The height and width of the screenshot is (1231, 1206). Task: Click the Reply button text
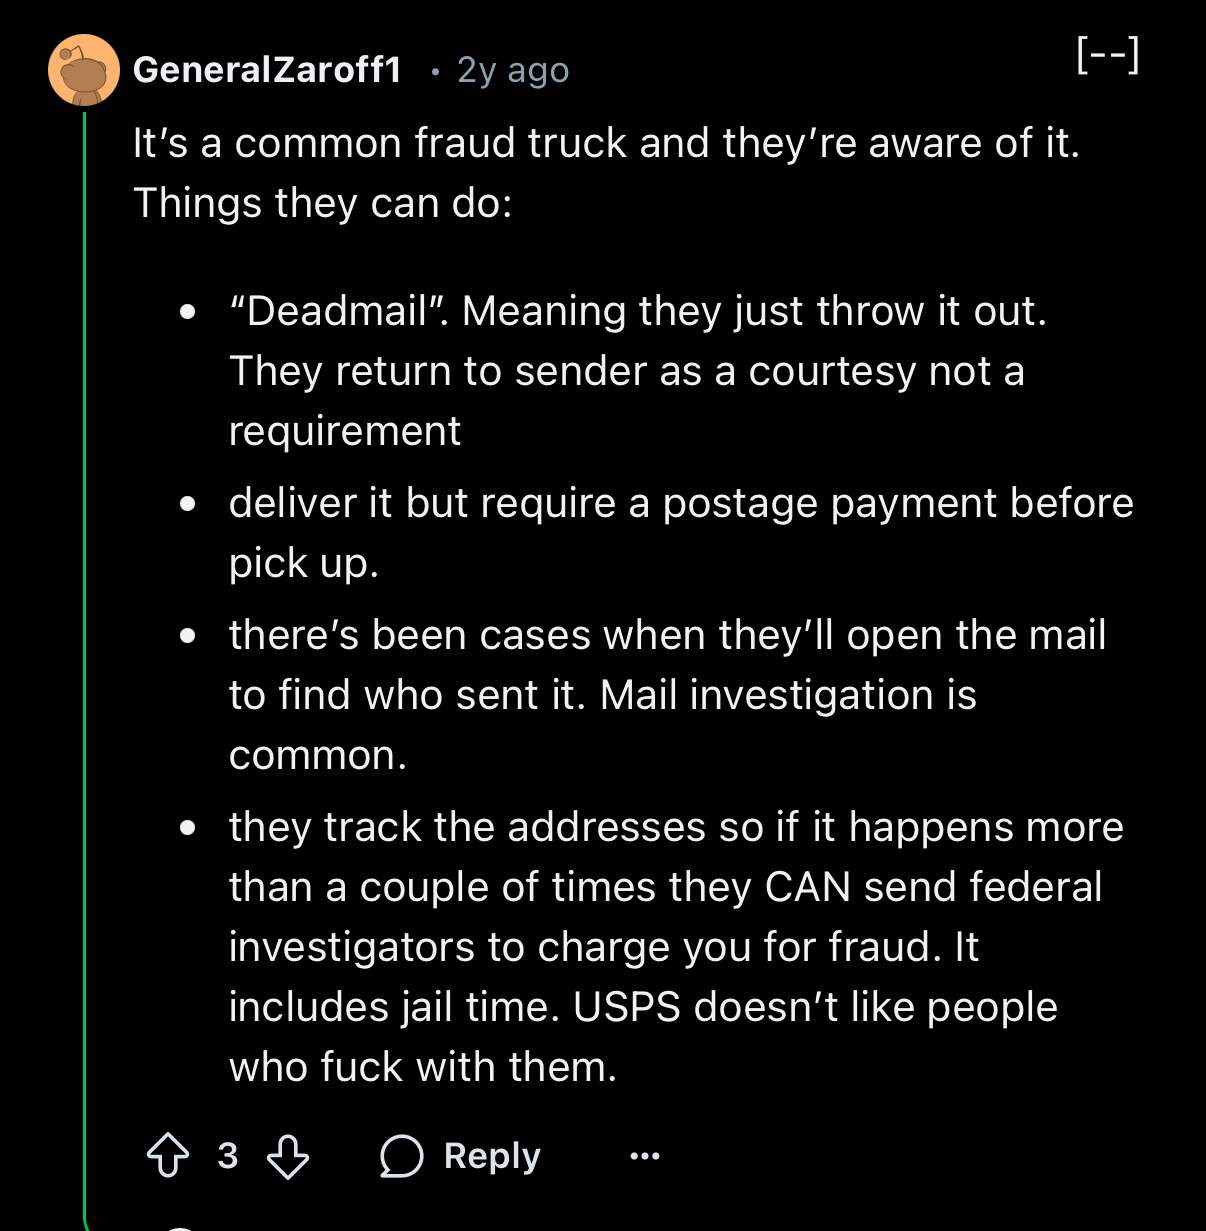coord(492,1156)
